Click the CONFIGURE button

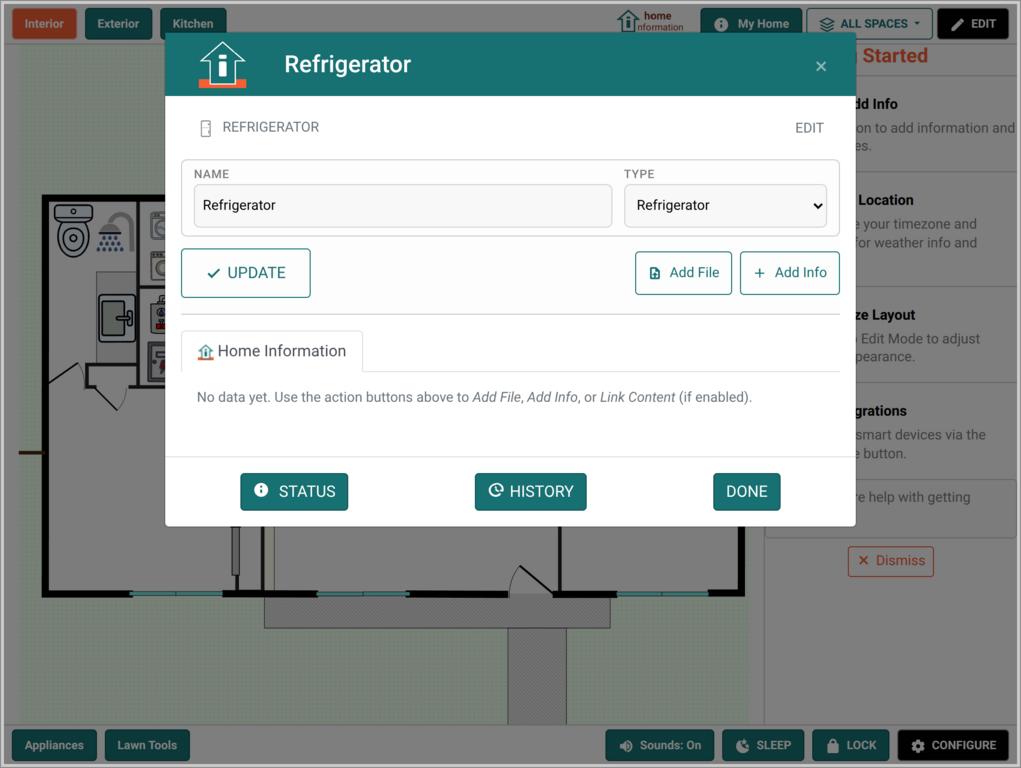point(953,745)
